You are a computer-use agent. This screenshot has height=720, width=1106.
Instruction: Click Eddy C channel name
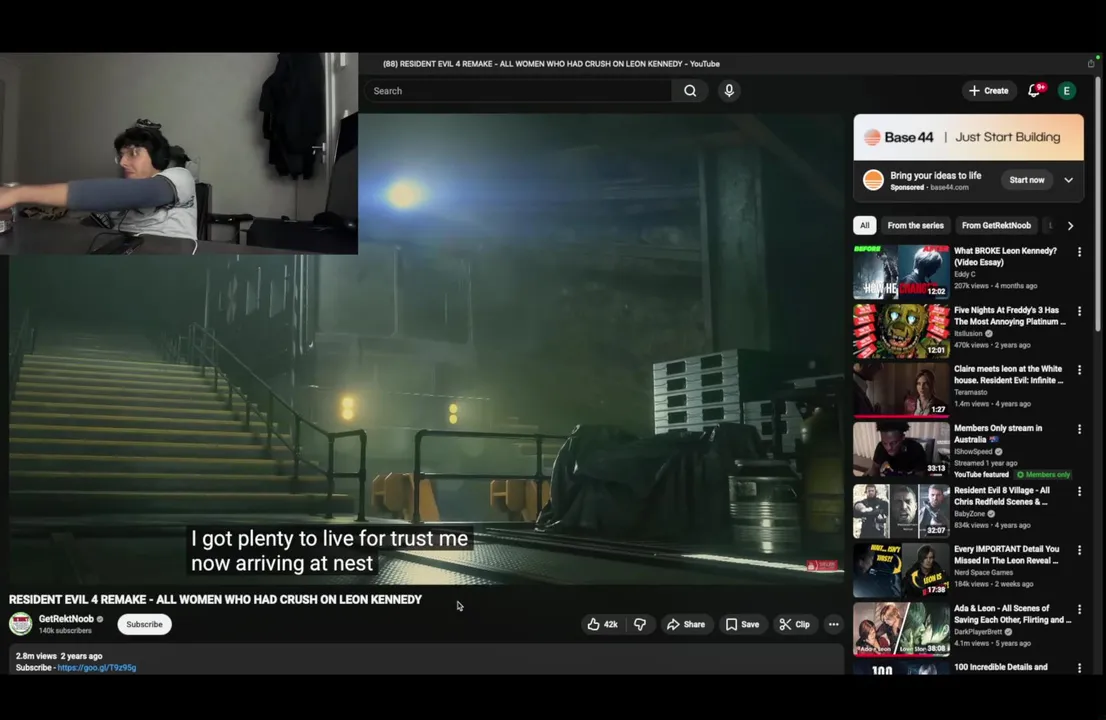(964, 274)
